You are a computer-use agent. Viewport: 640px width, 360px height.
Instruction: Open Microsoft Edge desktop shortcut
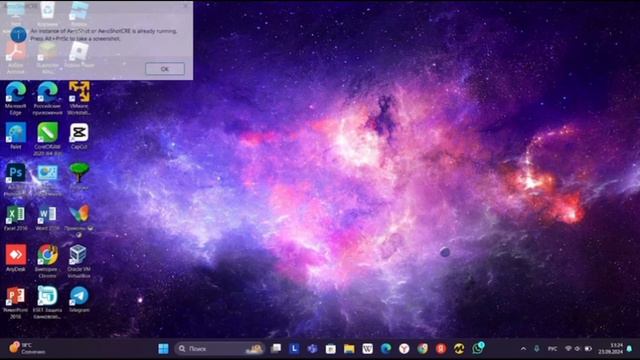click(x=16, y=98)
